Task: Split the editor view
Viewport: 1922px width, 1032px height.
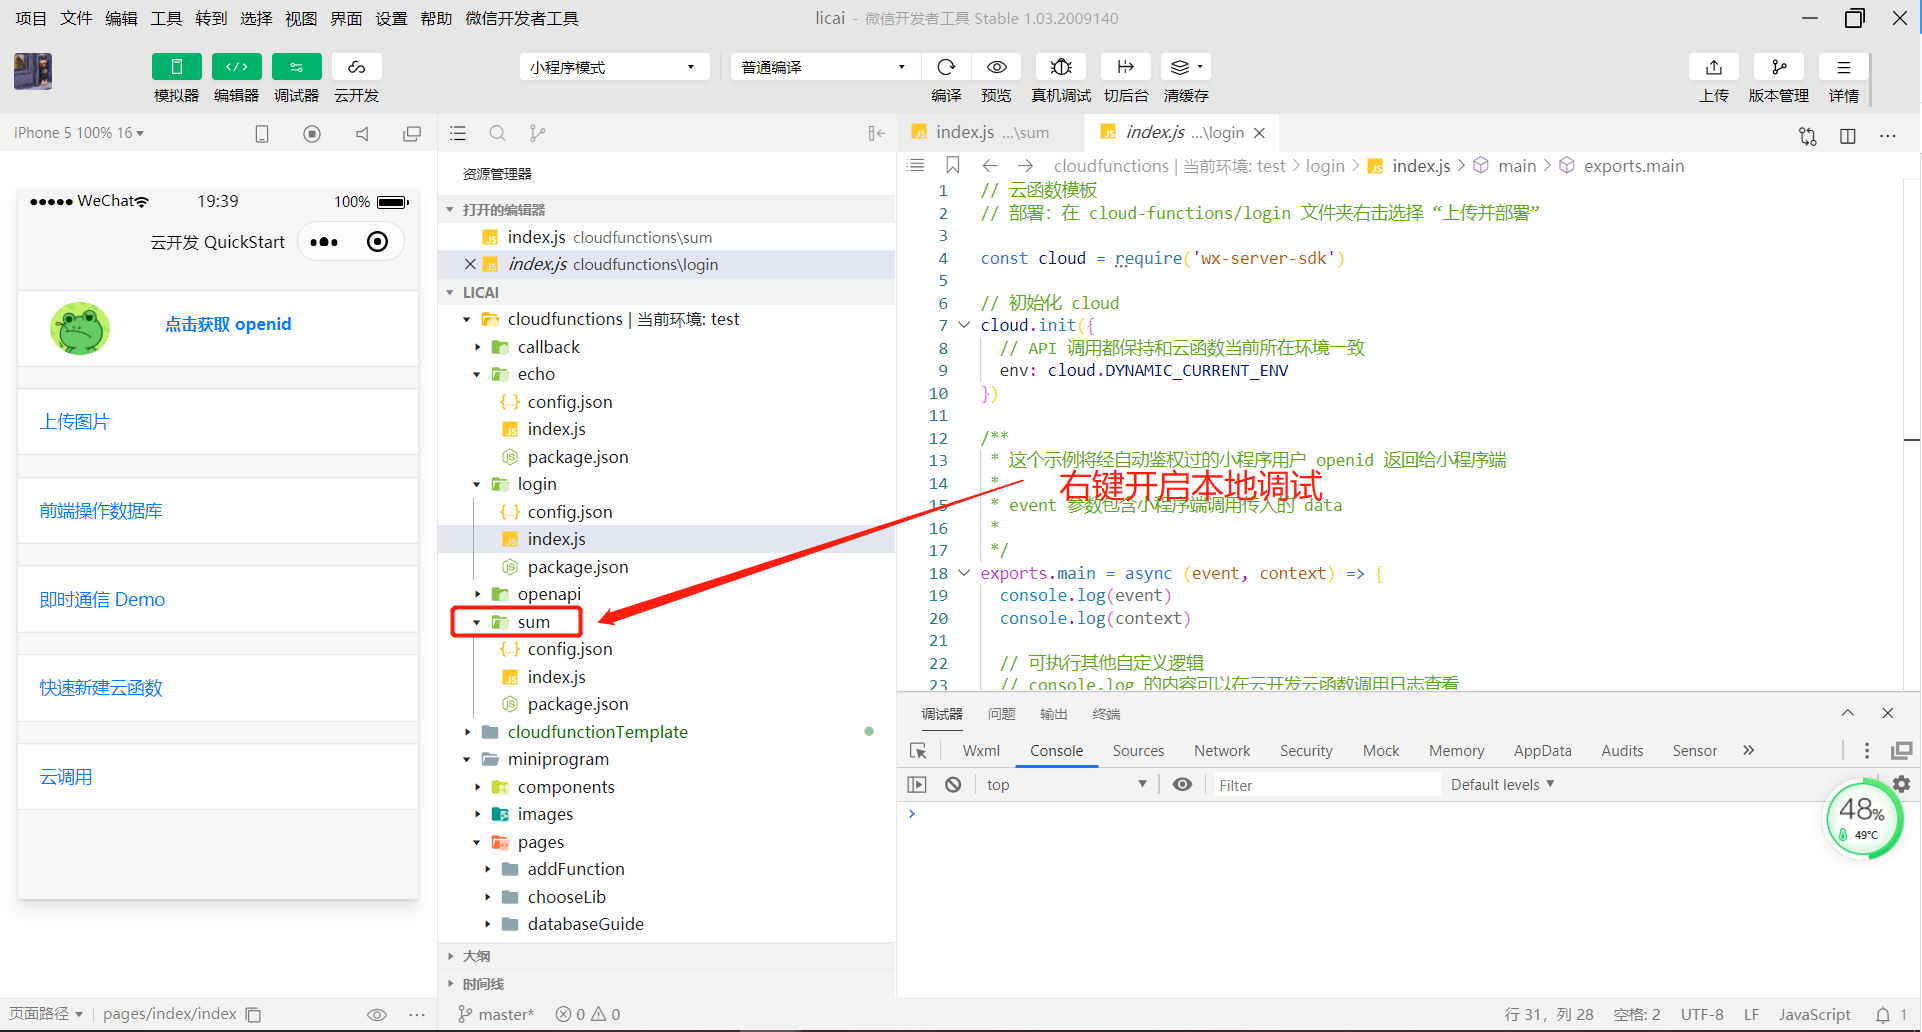Action: click(x=1848, y=136)
